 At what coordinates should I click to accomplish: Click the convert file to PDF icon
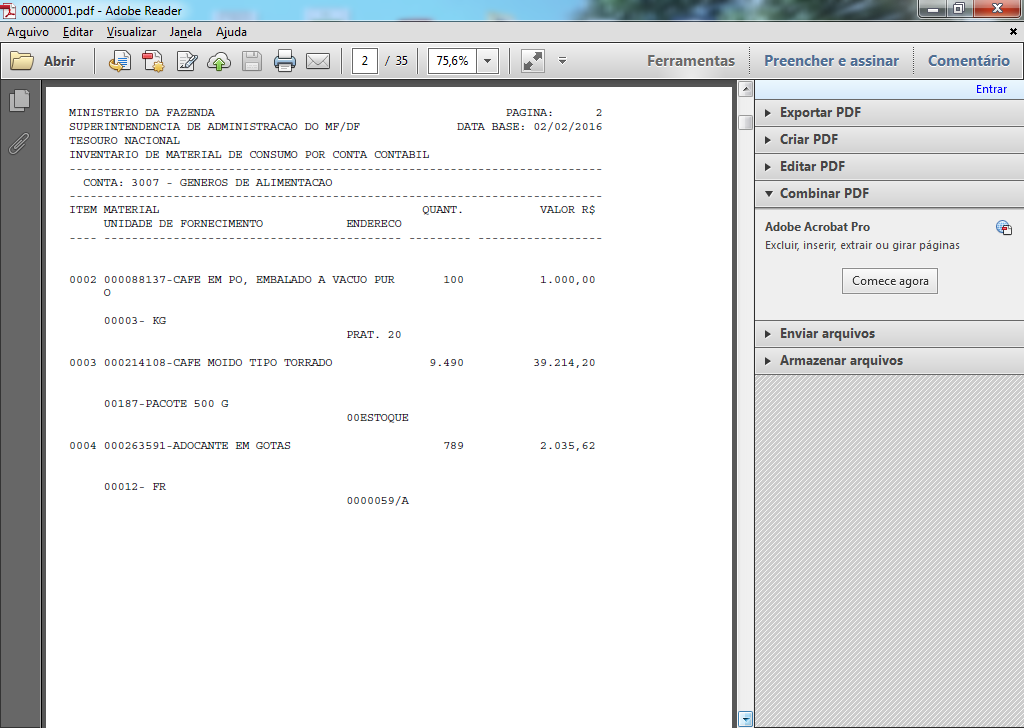pos(120,61)
